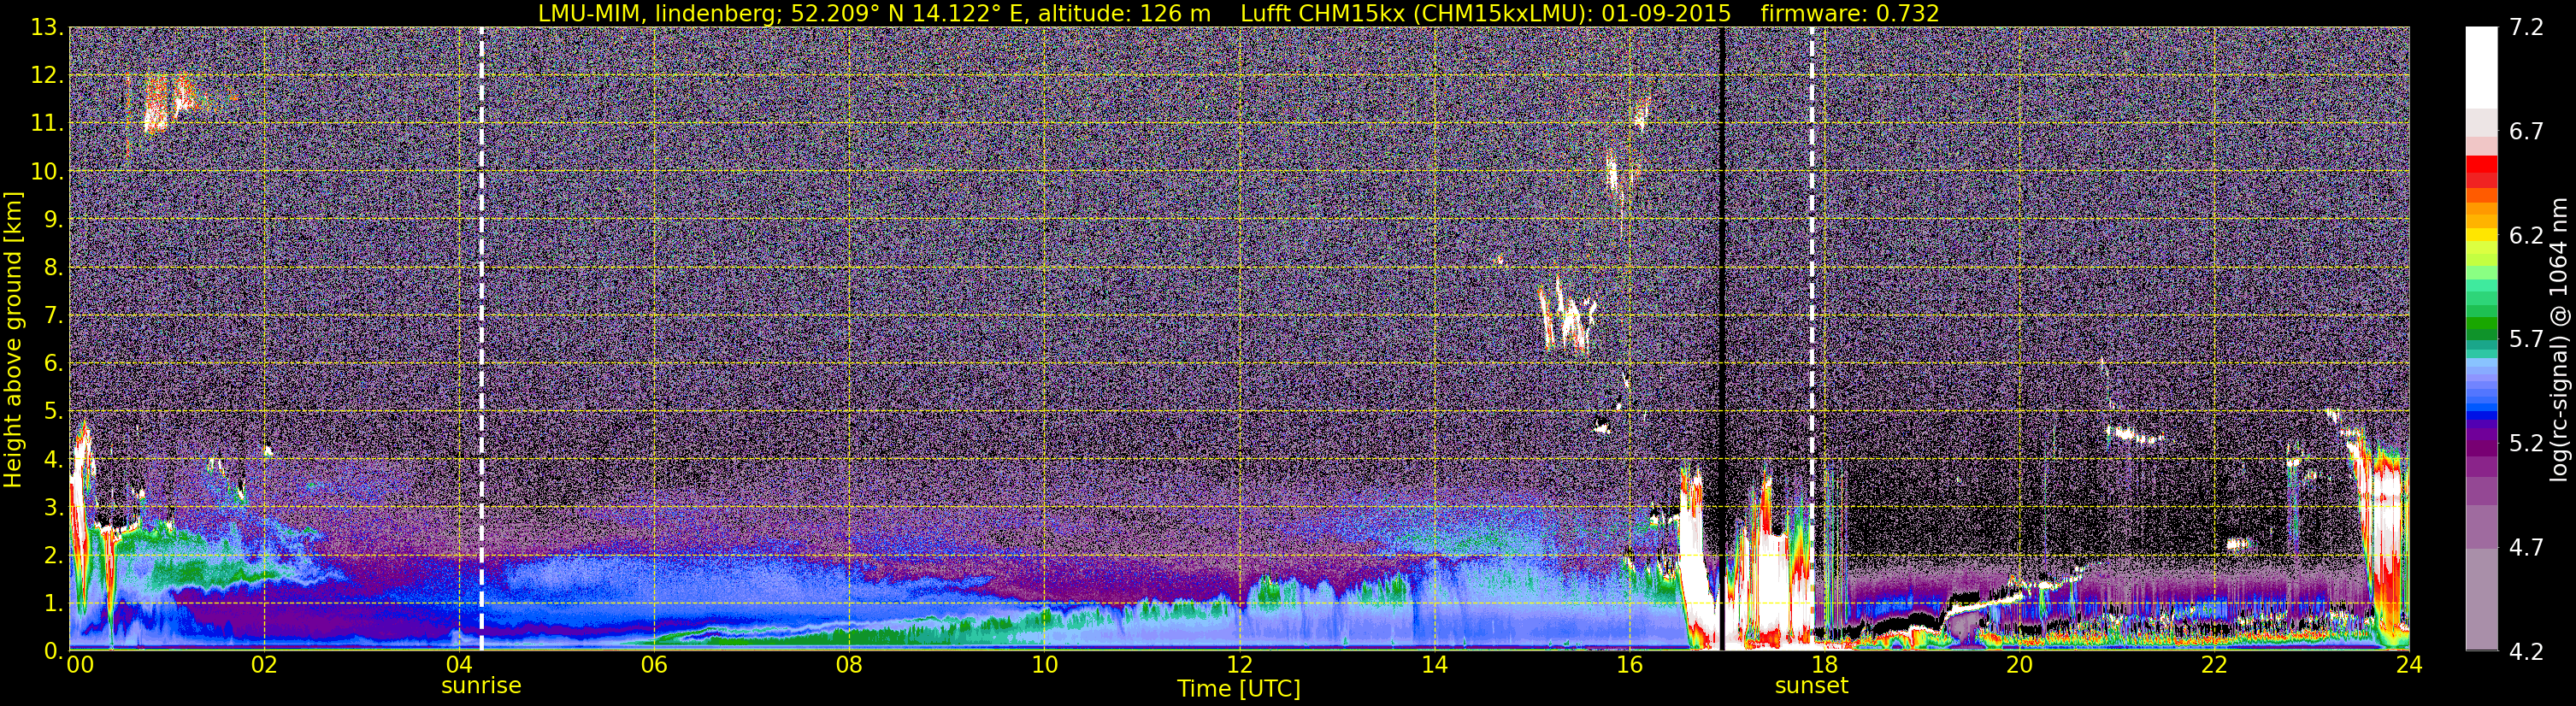Click the time axis tick label 22
The width and height of the screenshot is (2576, 706).
pos(2214,665)
